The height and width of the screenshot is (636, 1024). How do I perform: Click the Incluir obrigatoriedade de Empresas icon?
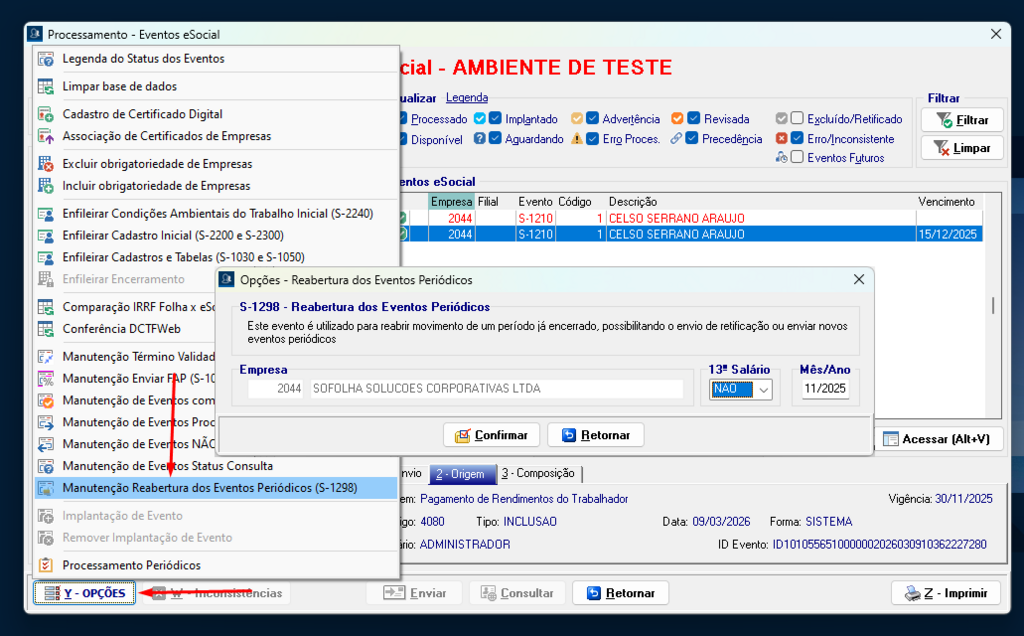(46, 186)
